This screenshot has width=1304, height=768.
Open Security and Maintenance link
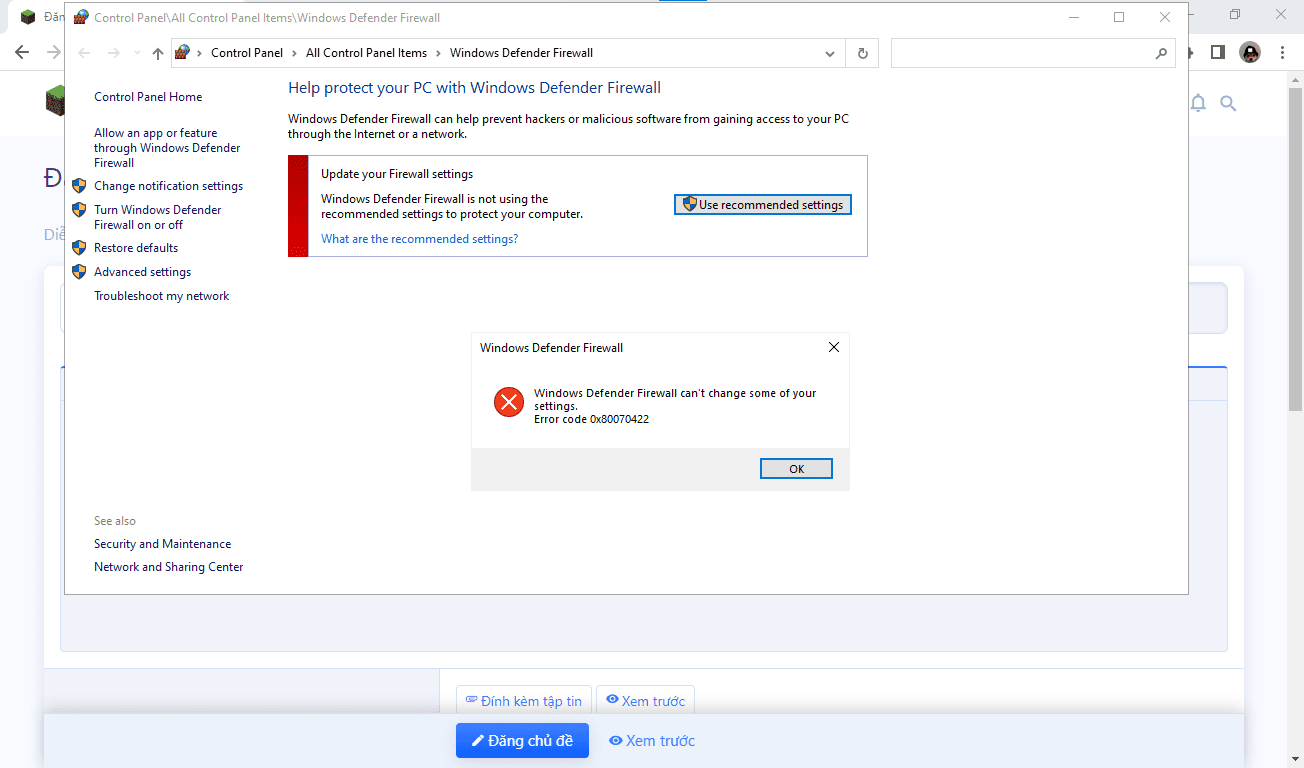click(162, 544)
